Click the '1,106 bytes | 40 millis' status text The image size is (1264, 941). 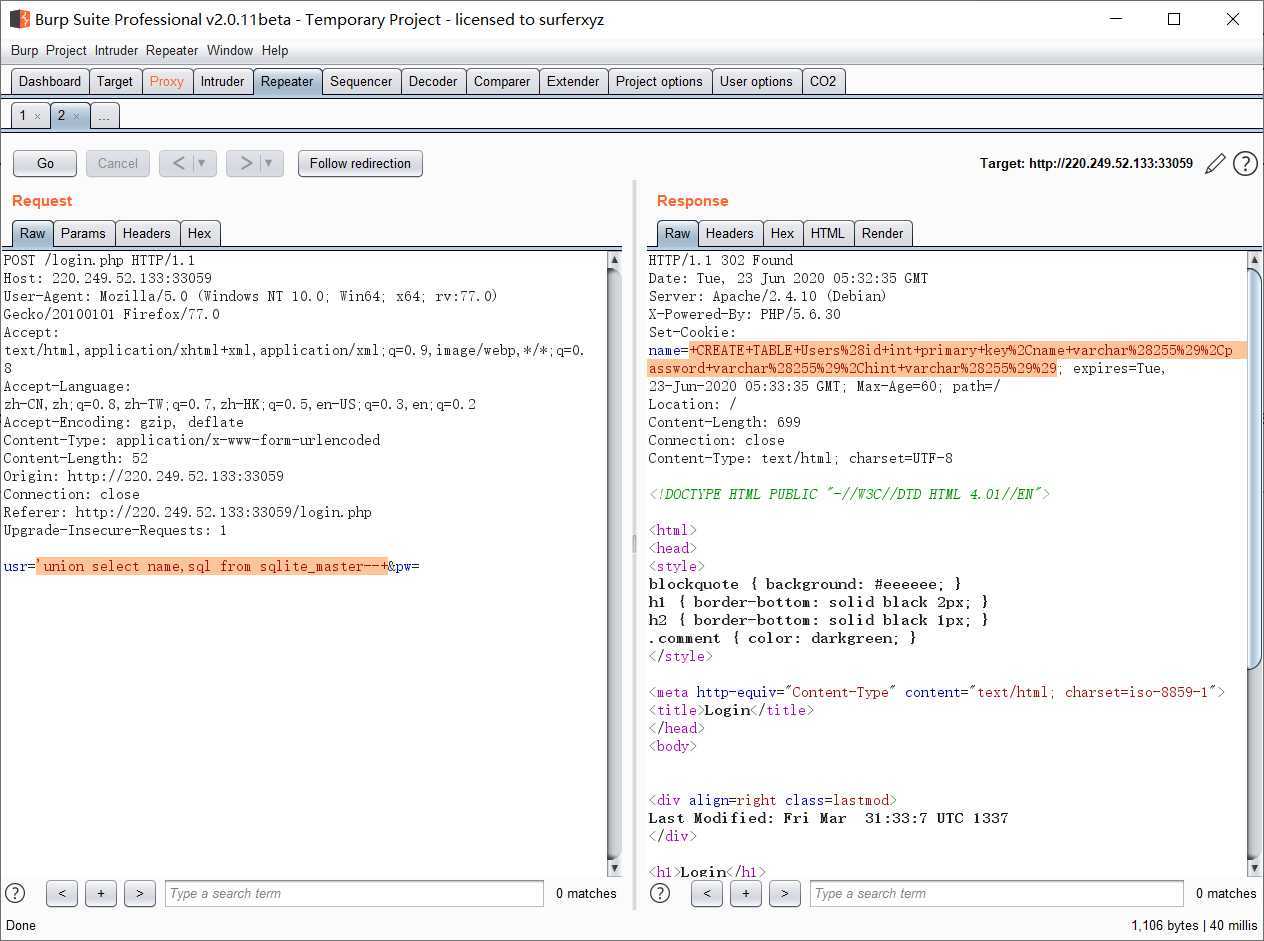click(1194, 925)
